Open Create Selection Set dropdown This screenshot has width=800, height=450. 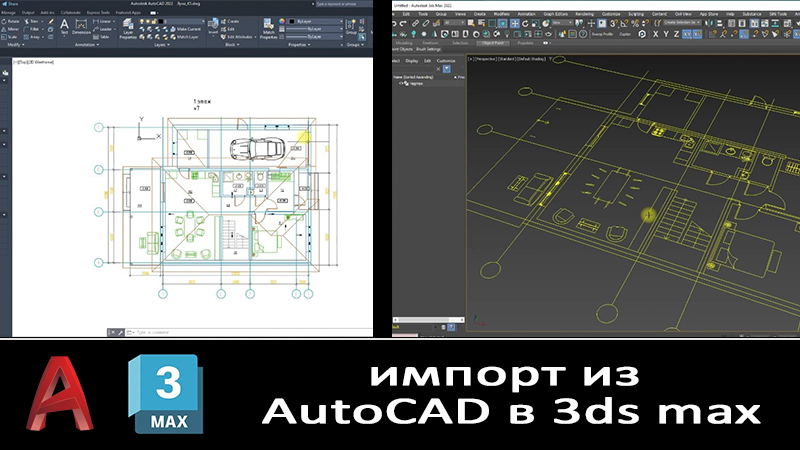(x=682, y=22)
